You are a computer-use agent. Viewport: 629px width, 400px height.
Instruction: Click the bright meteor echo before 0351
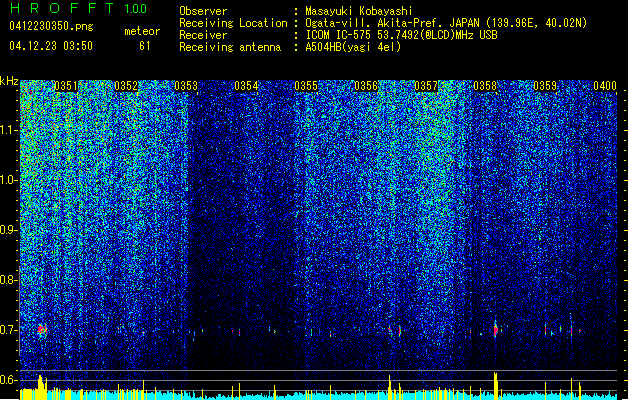point(42,330)
